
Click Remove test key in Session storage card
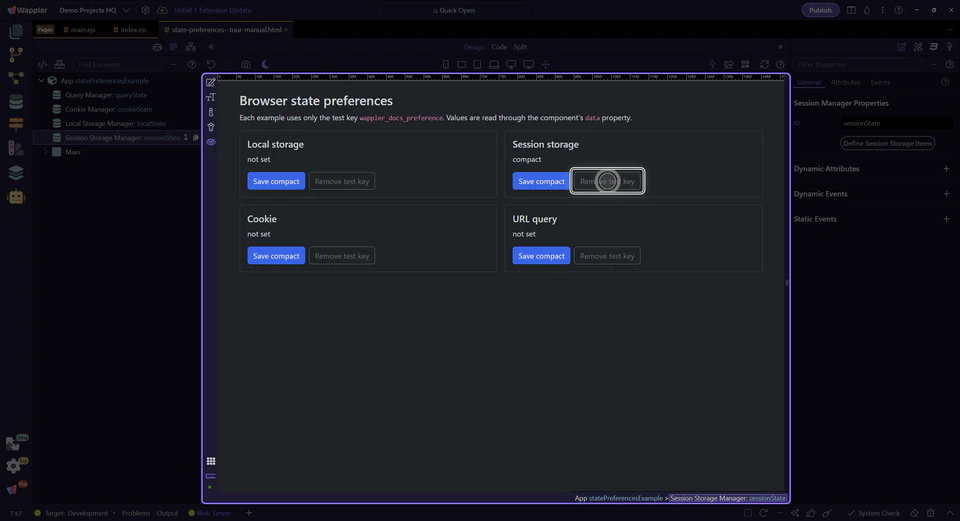tap(607, 181)
